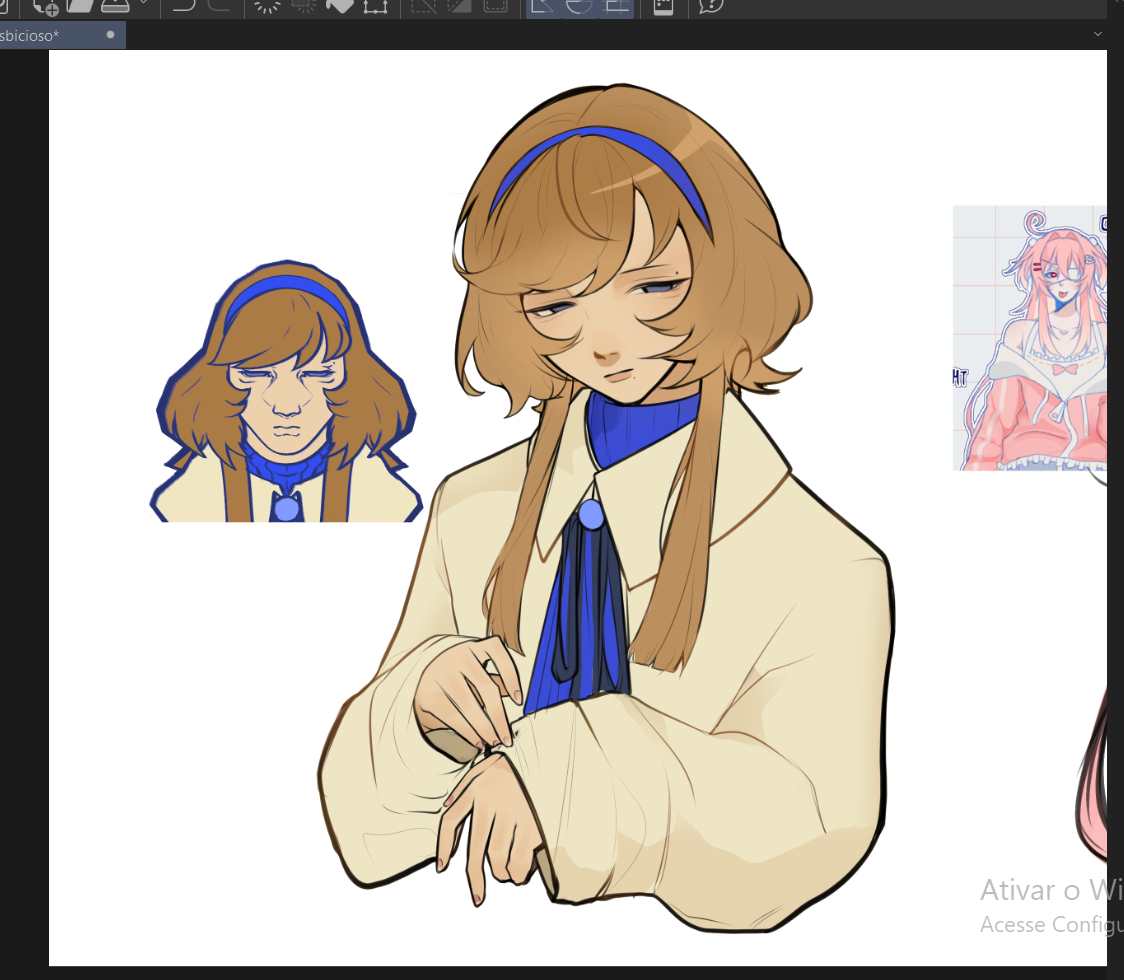Screen dimensions: 1124x980
Task: Click the Invert selection icon
Action: tap(459, 5)
